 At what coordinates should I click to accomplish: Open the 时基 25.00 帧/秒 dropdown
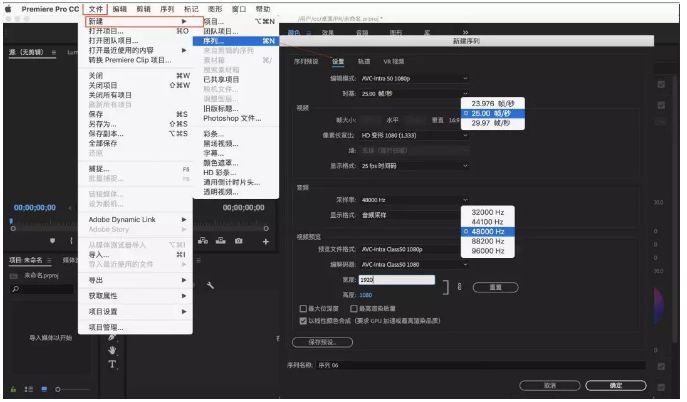tap(414, 94)
